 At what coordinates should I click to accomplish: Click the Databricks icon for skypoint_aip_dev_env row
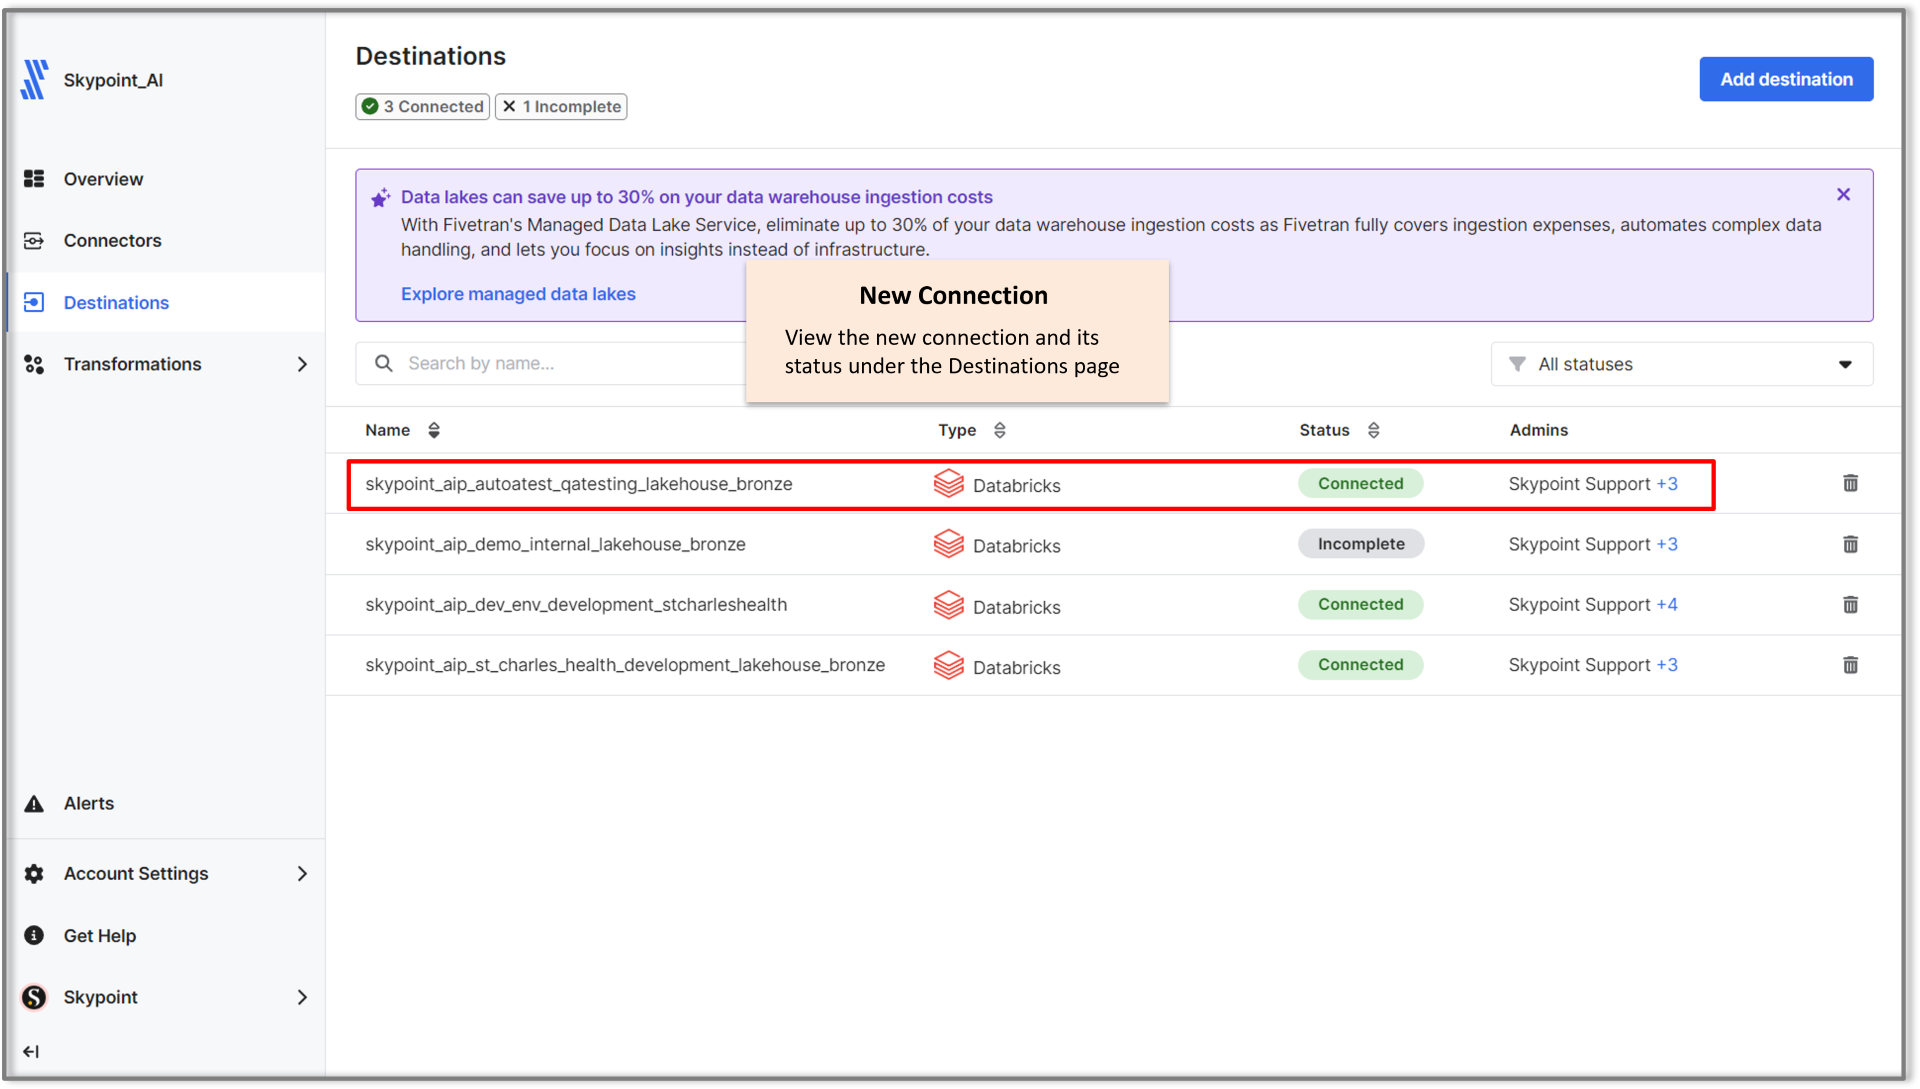pyautogui.click(x=947, y=604)
